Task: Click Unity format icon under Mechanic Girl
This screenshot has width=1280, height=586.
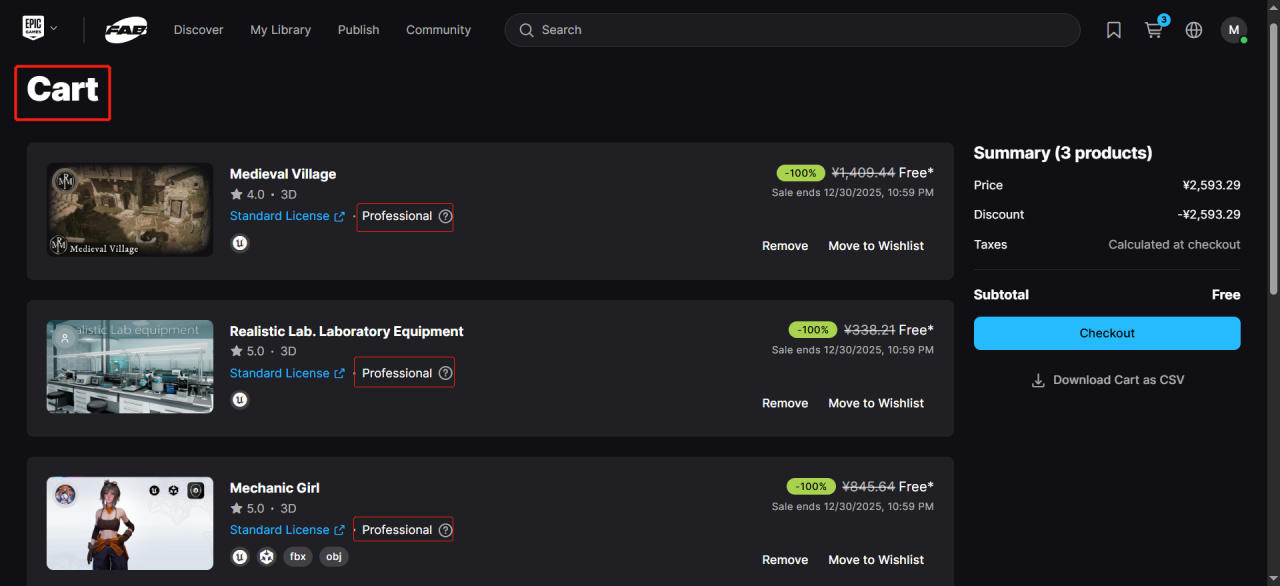Action: pyautogui.click(x=267, y=557)
